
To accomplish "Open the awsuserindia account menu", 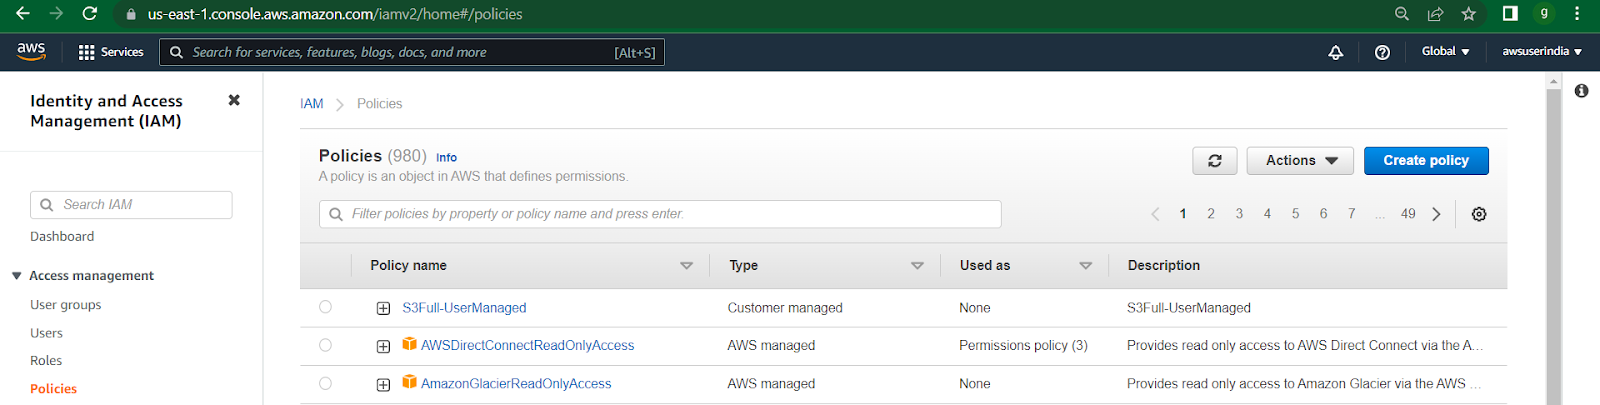I will (1542, 52).
